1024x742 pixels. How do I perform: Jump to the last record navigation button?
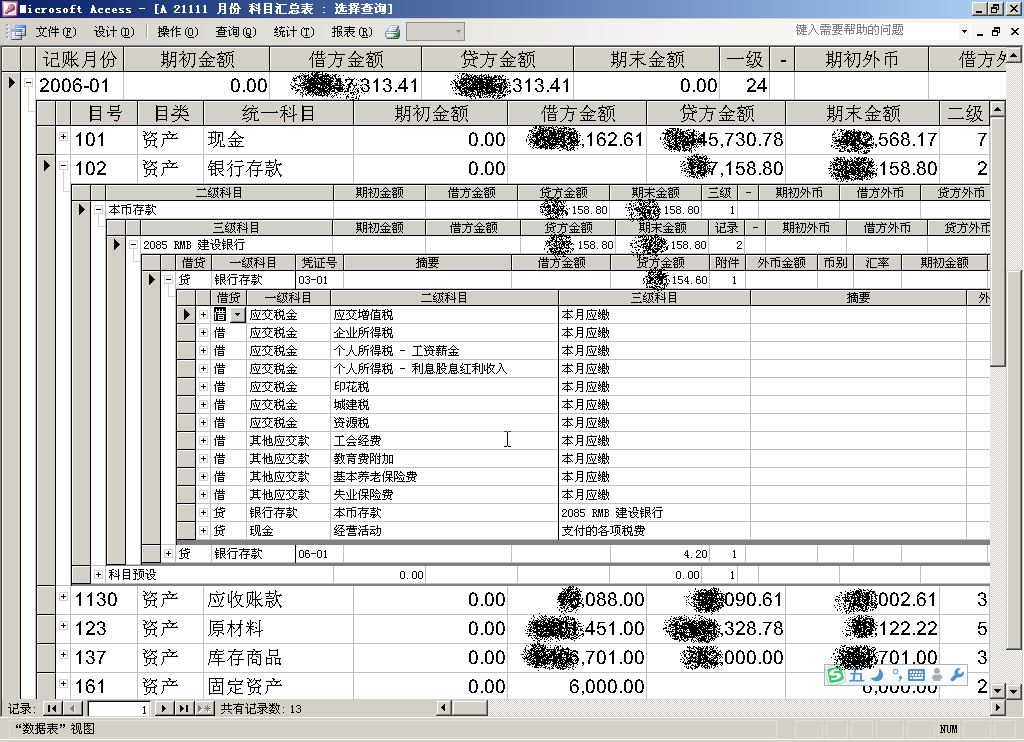(183, 709)
